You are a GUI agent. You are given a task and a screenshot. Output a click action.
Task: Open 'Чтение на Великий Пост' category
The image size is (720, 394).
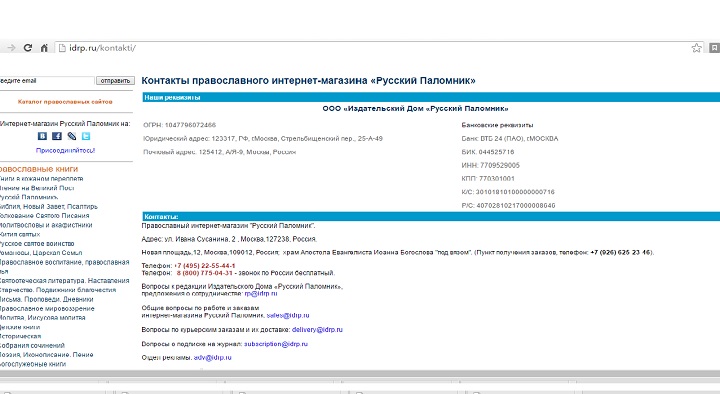pos(37,188)
